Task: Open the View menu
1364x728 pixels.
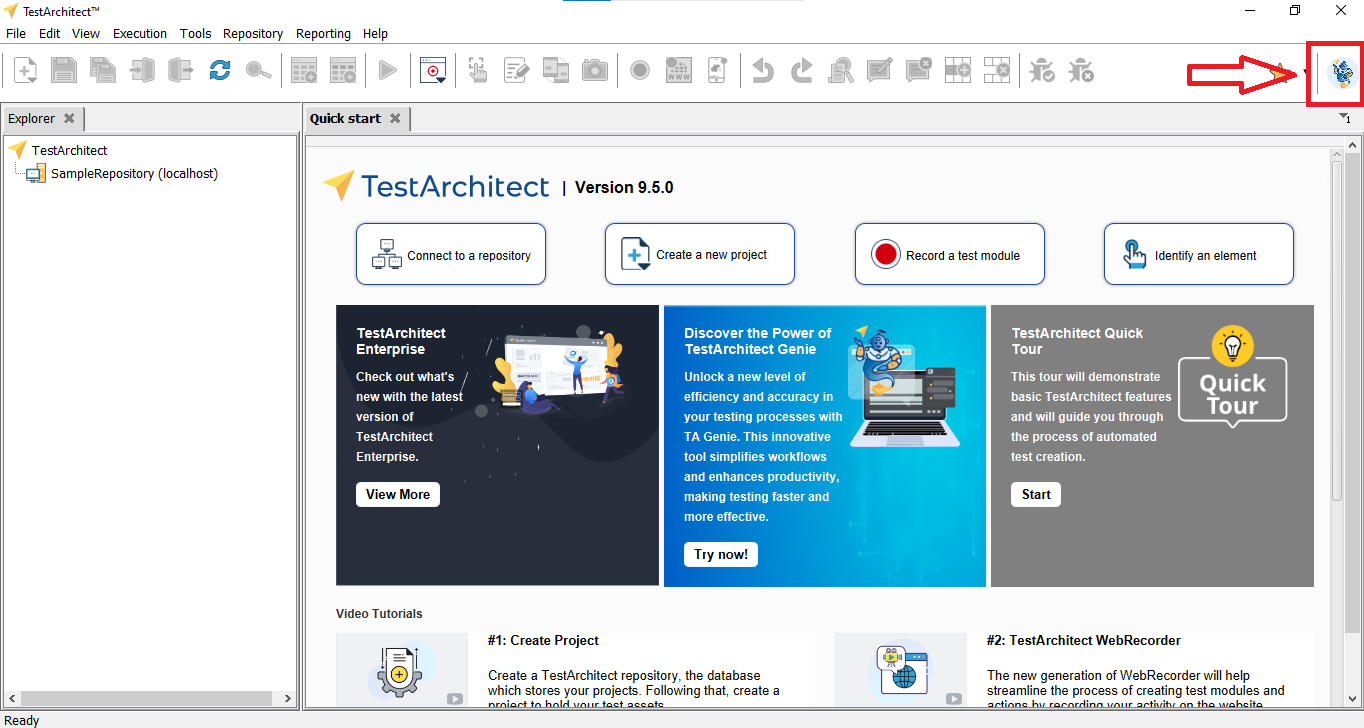Action: pyautogui.click(x=86, y=33)
